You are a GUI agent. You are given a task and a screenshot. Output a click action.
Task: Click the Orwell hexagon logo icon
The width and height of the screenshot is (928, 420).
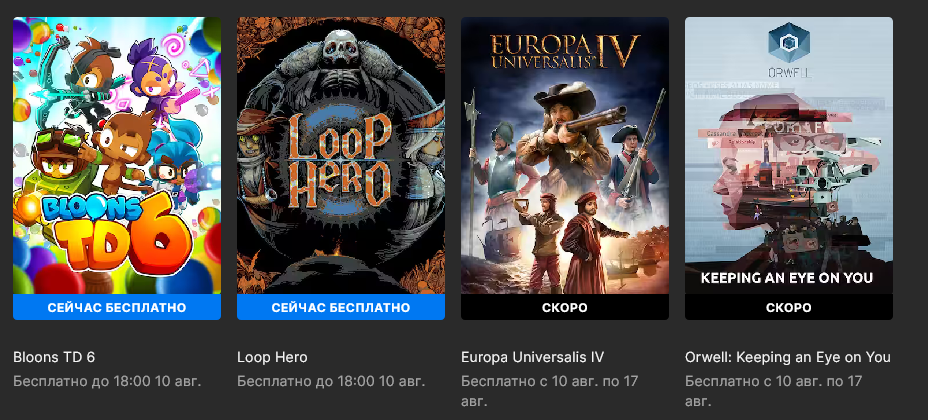789,42
